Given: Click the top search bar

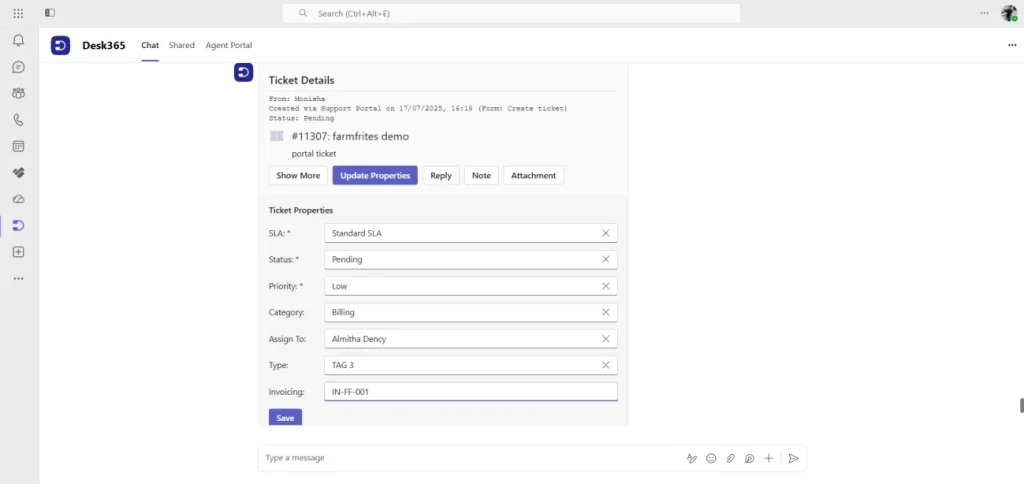Looking at the screenshot, I should click(511, 13).
